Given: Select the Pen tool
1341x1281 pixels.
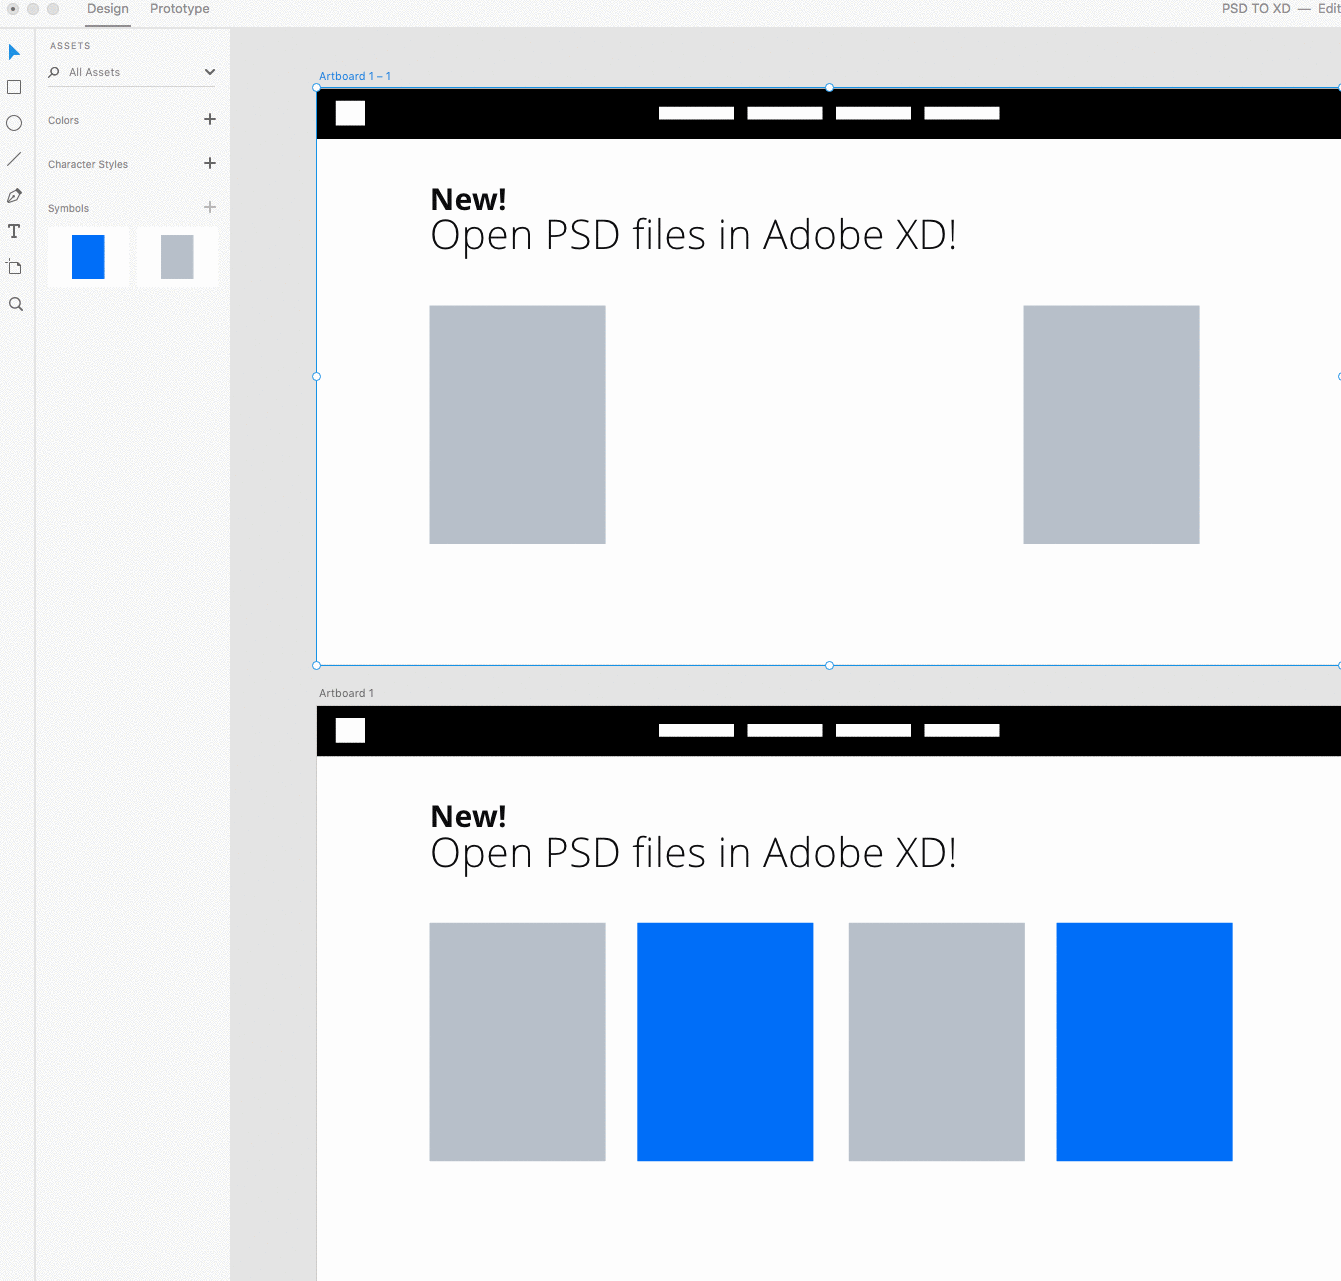Looking at the screenshot, I should pos(14,195).
